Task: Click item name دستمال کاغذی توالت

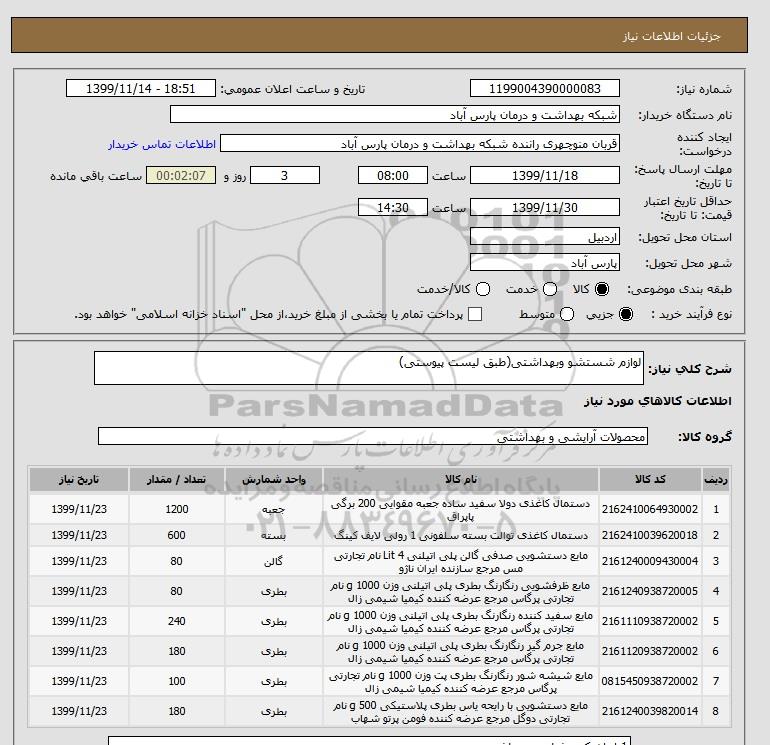Action: pyautogui.click(x=461, y=535)
